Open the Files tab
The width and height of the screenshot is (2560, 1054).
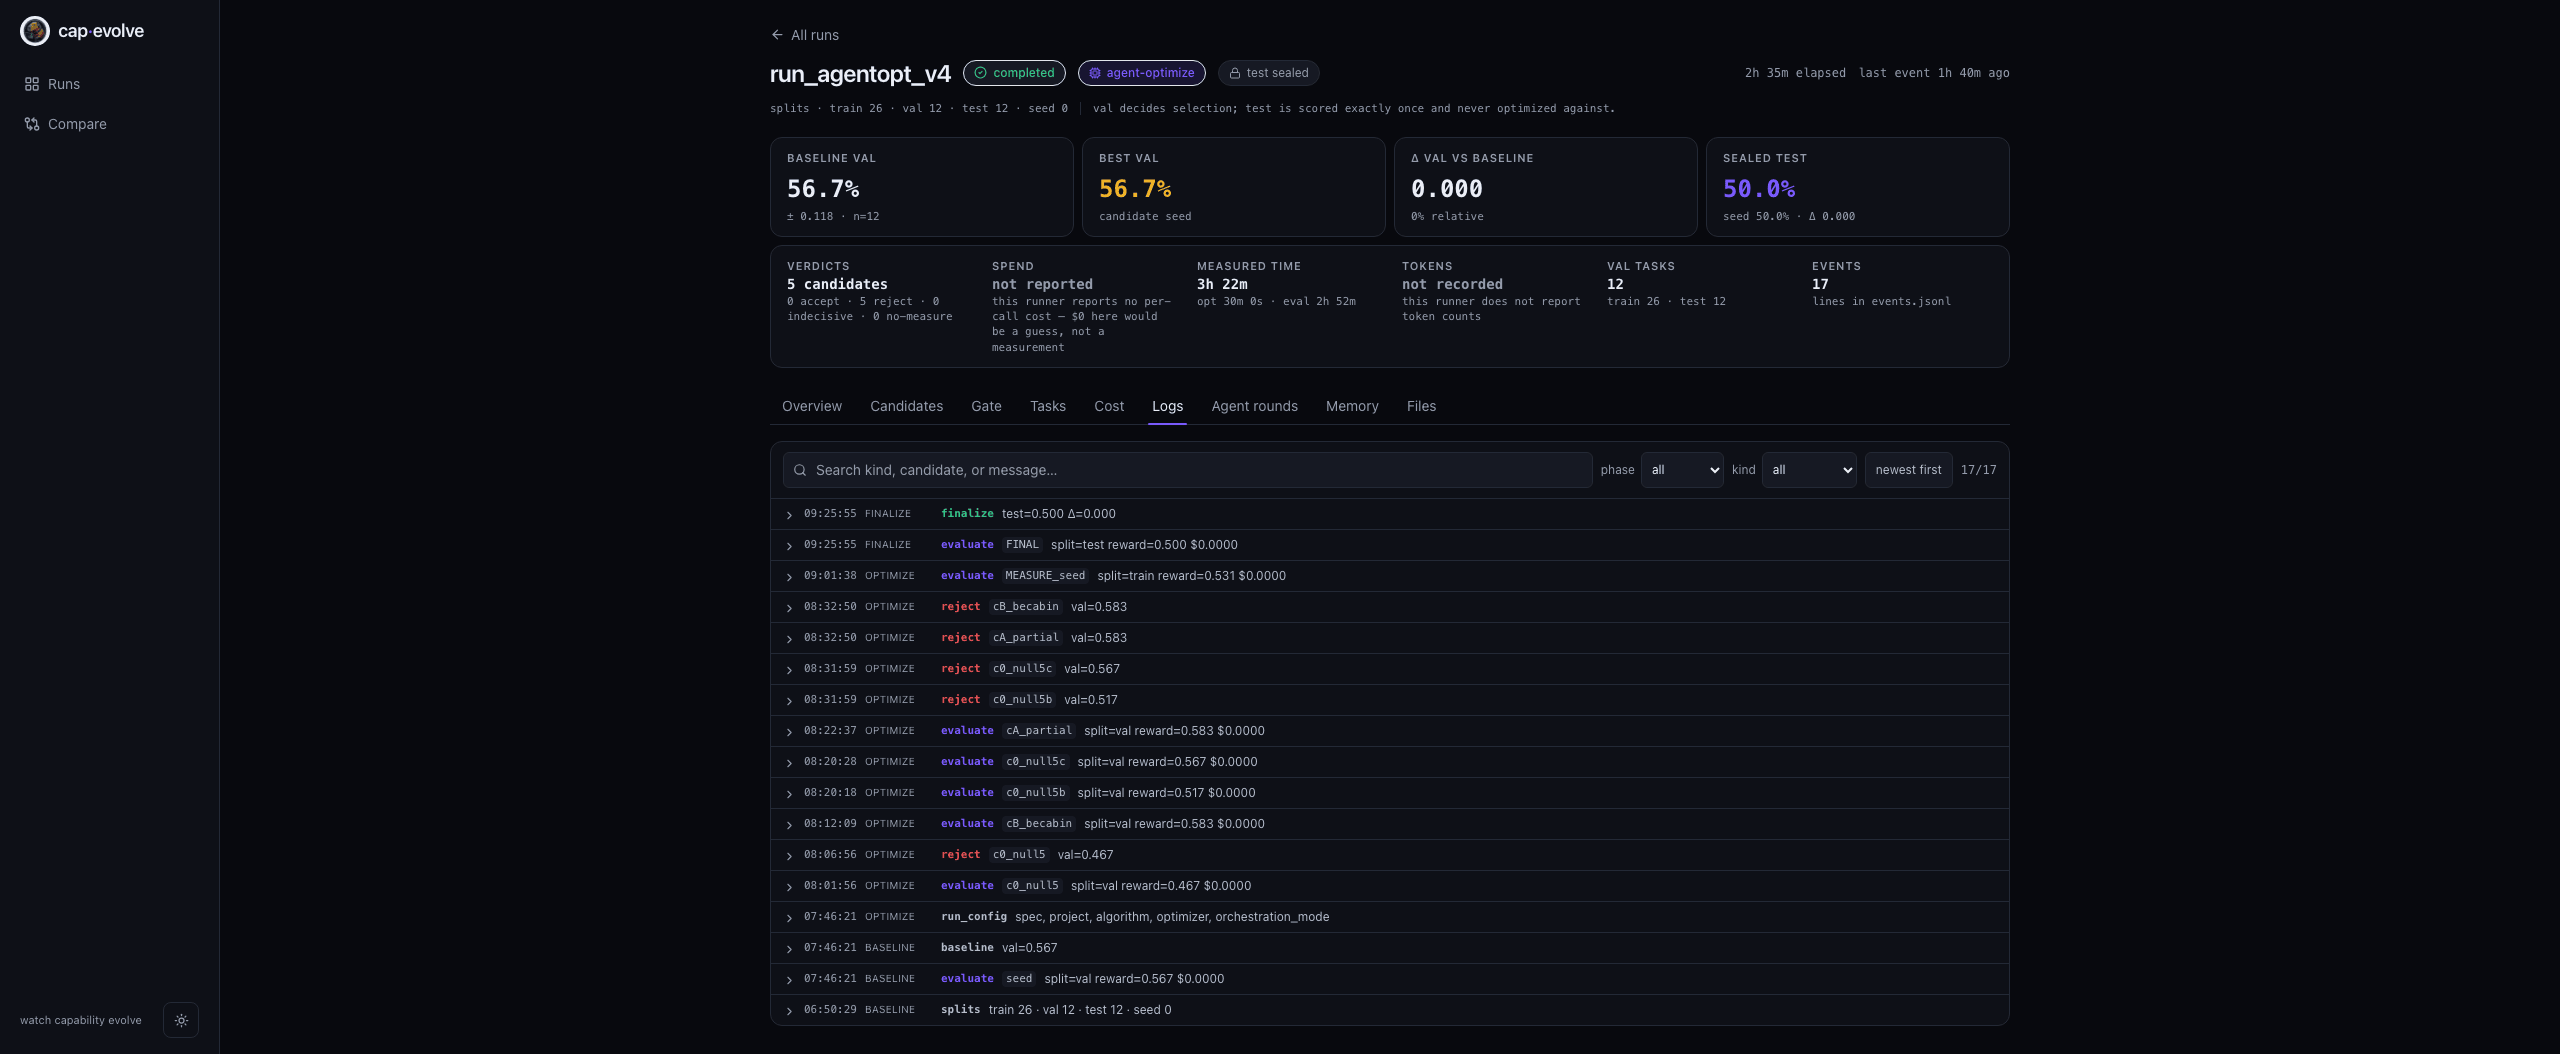1421,406
